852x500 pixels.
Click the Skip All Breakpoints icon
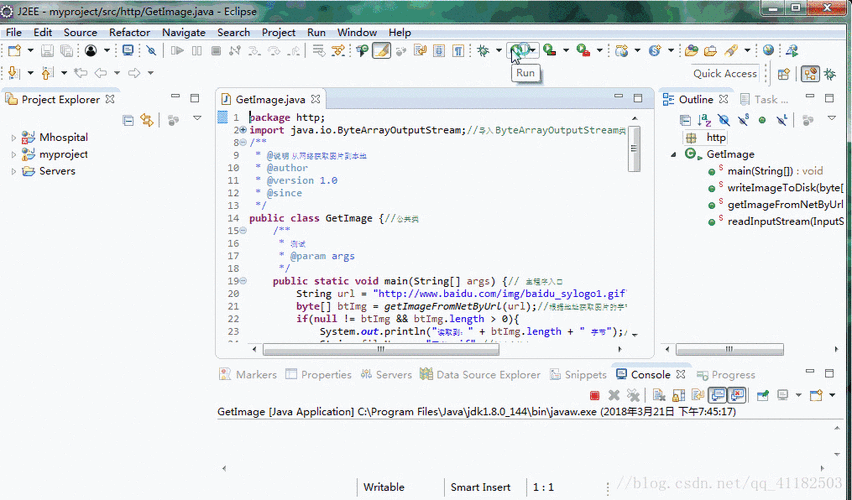click(152, 51)
